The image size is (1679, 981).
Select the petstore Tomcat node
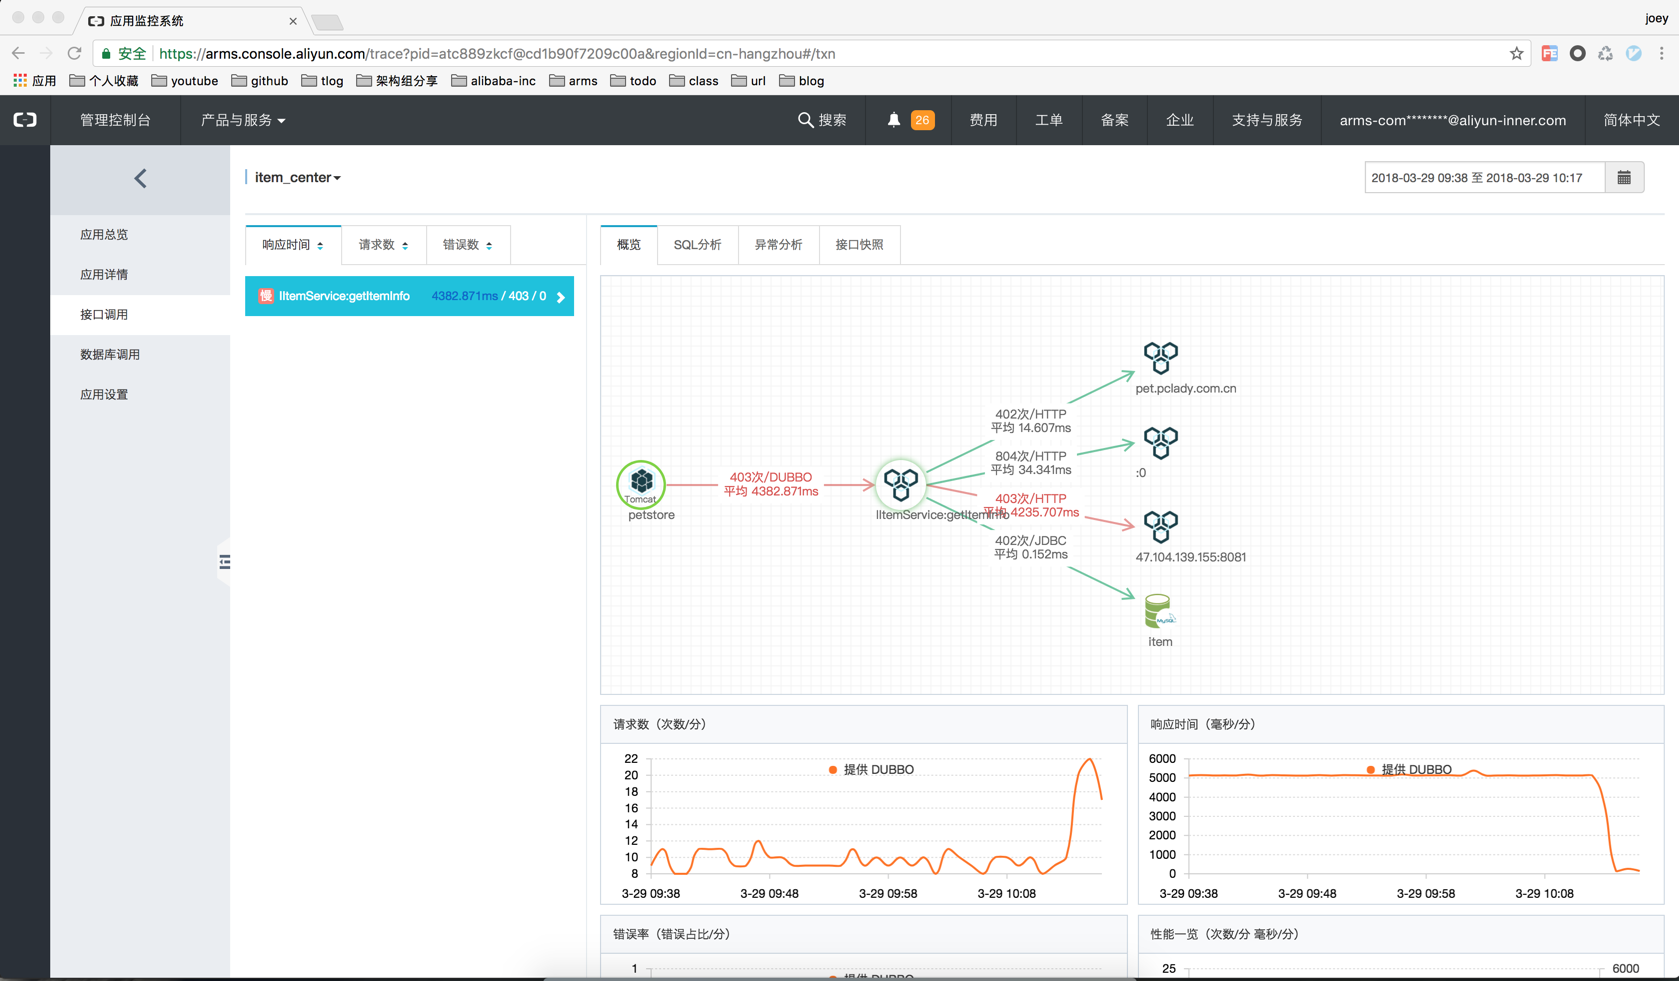point(641,484)
